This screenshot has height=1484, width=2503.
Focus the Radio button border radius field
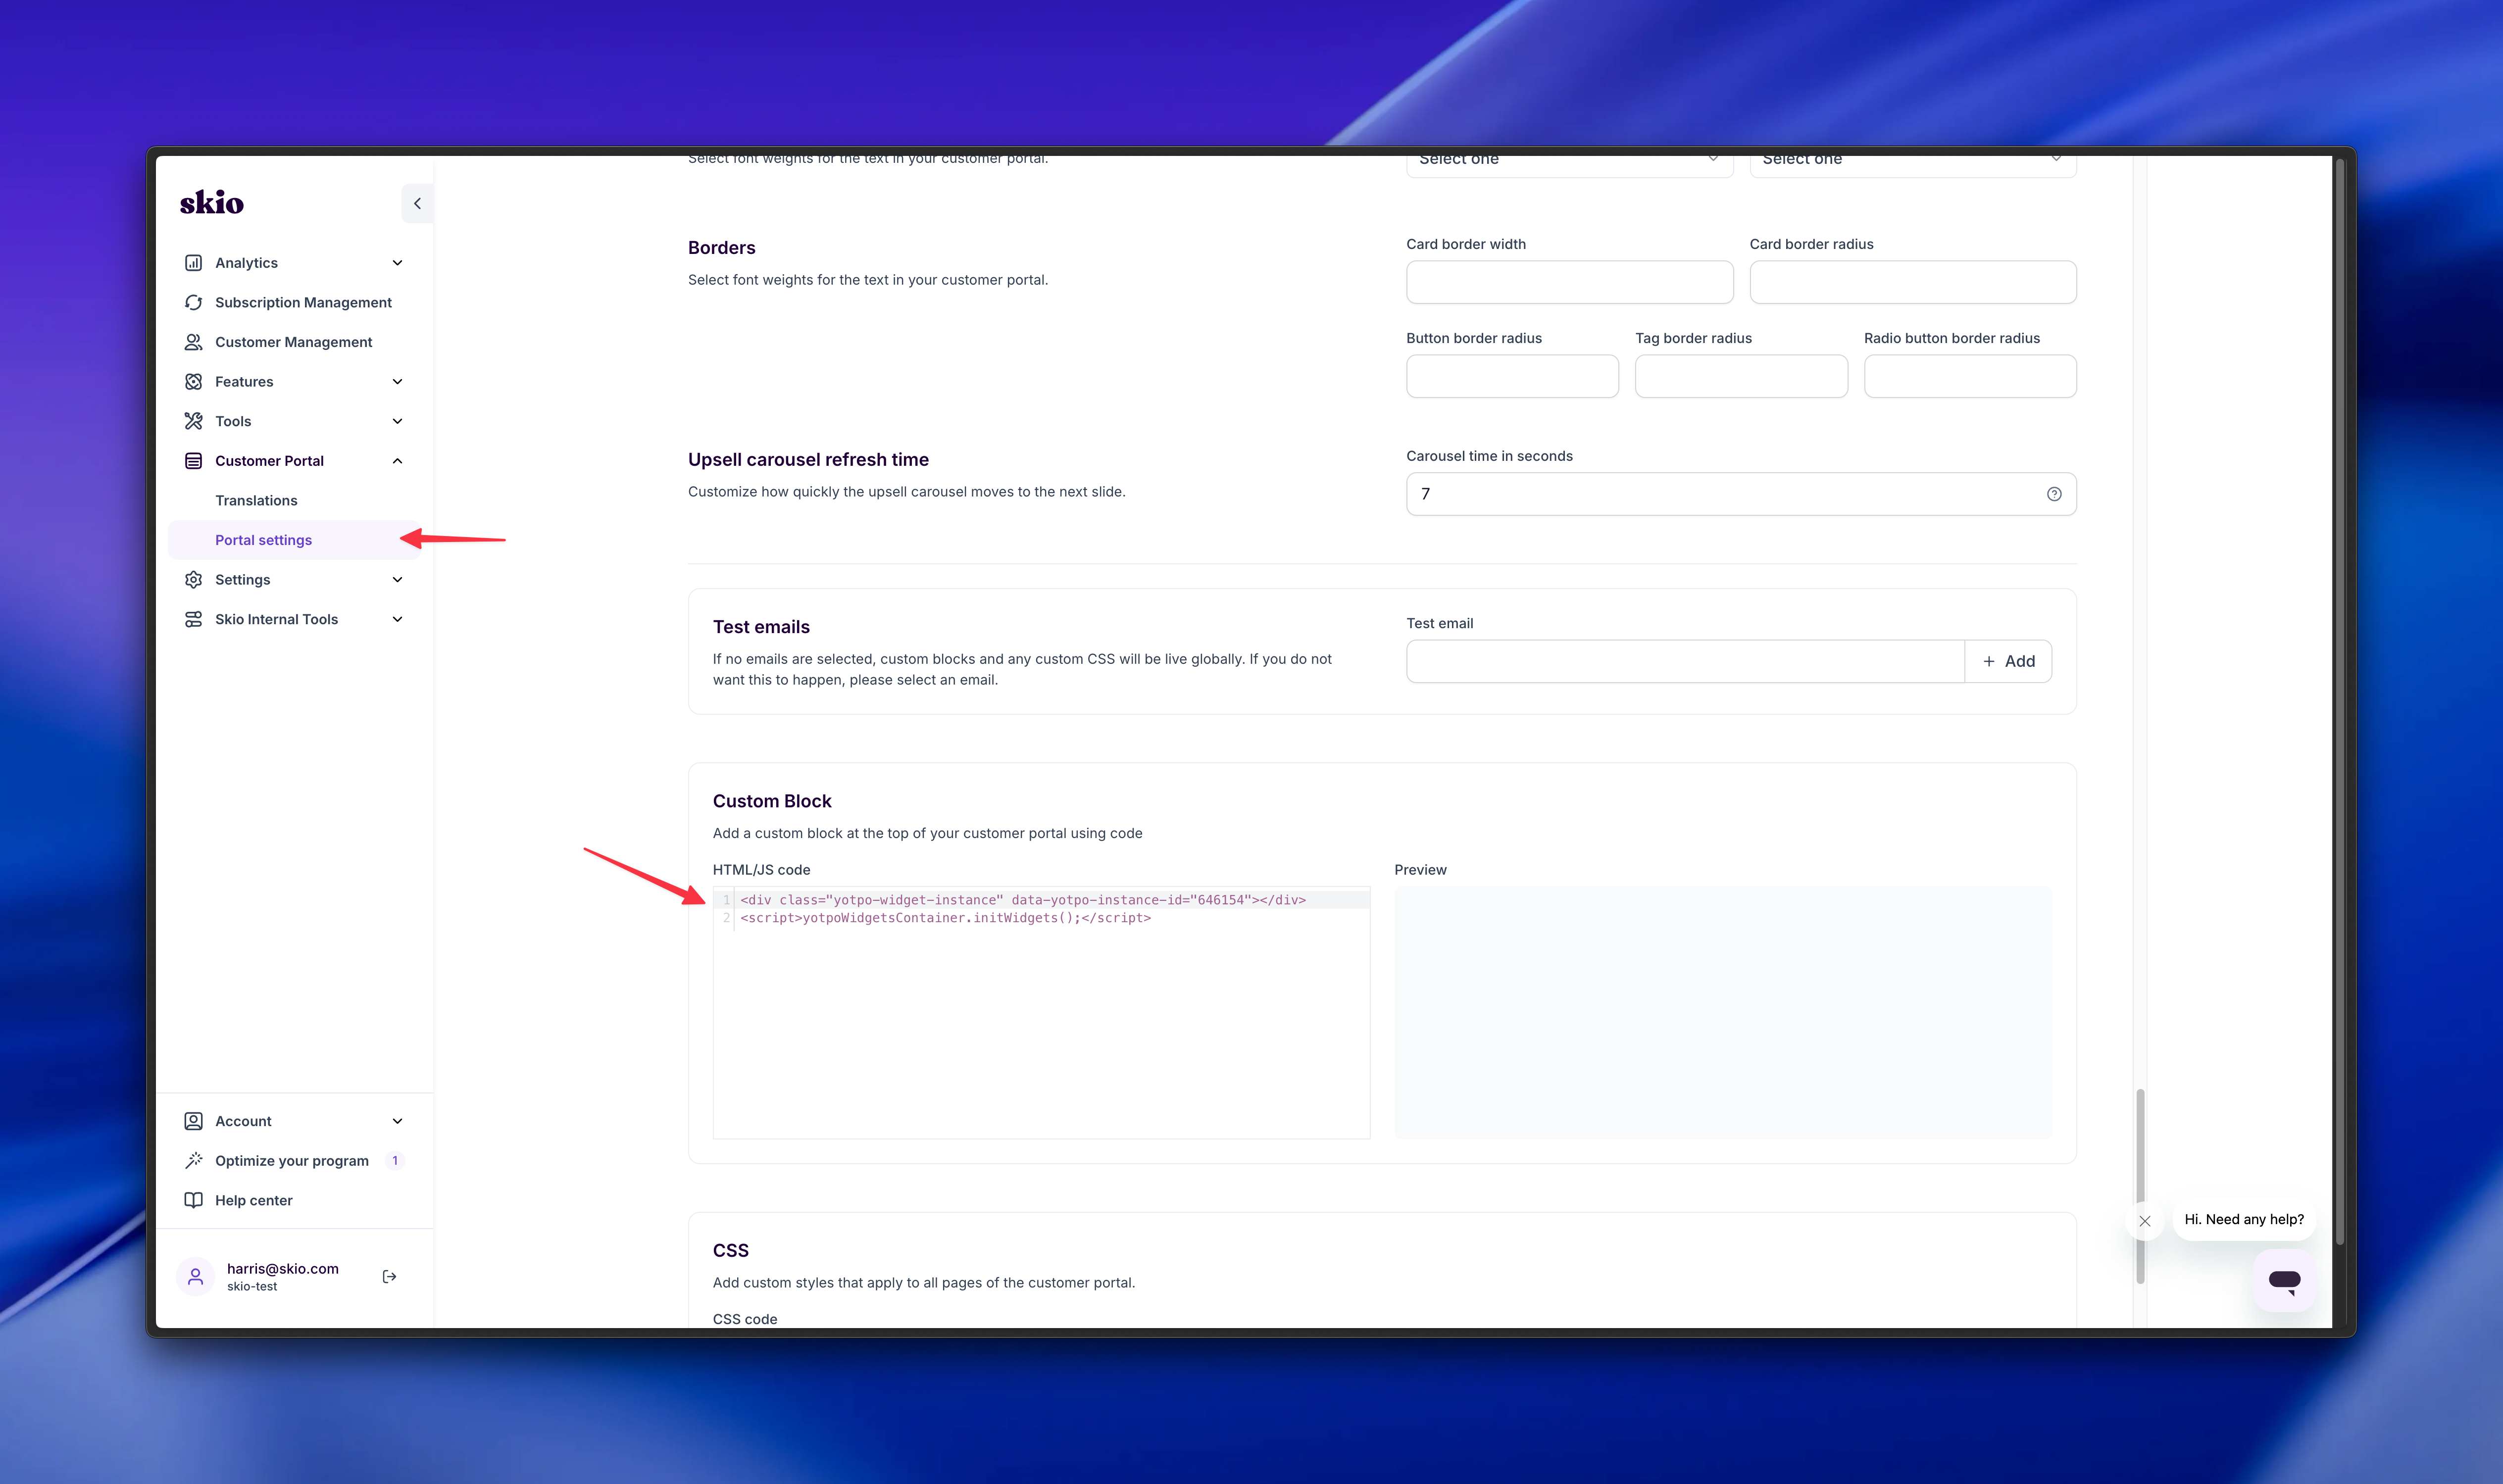1969,376
